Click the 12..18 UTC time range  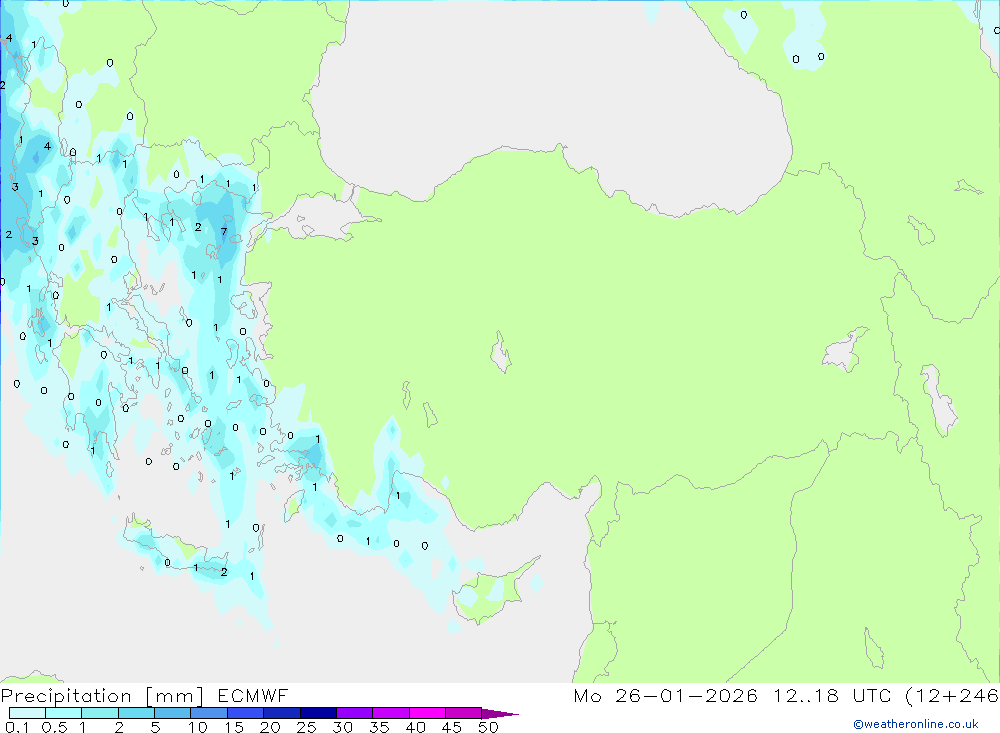click(x=832, y=695)
